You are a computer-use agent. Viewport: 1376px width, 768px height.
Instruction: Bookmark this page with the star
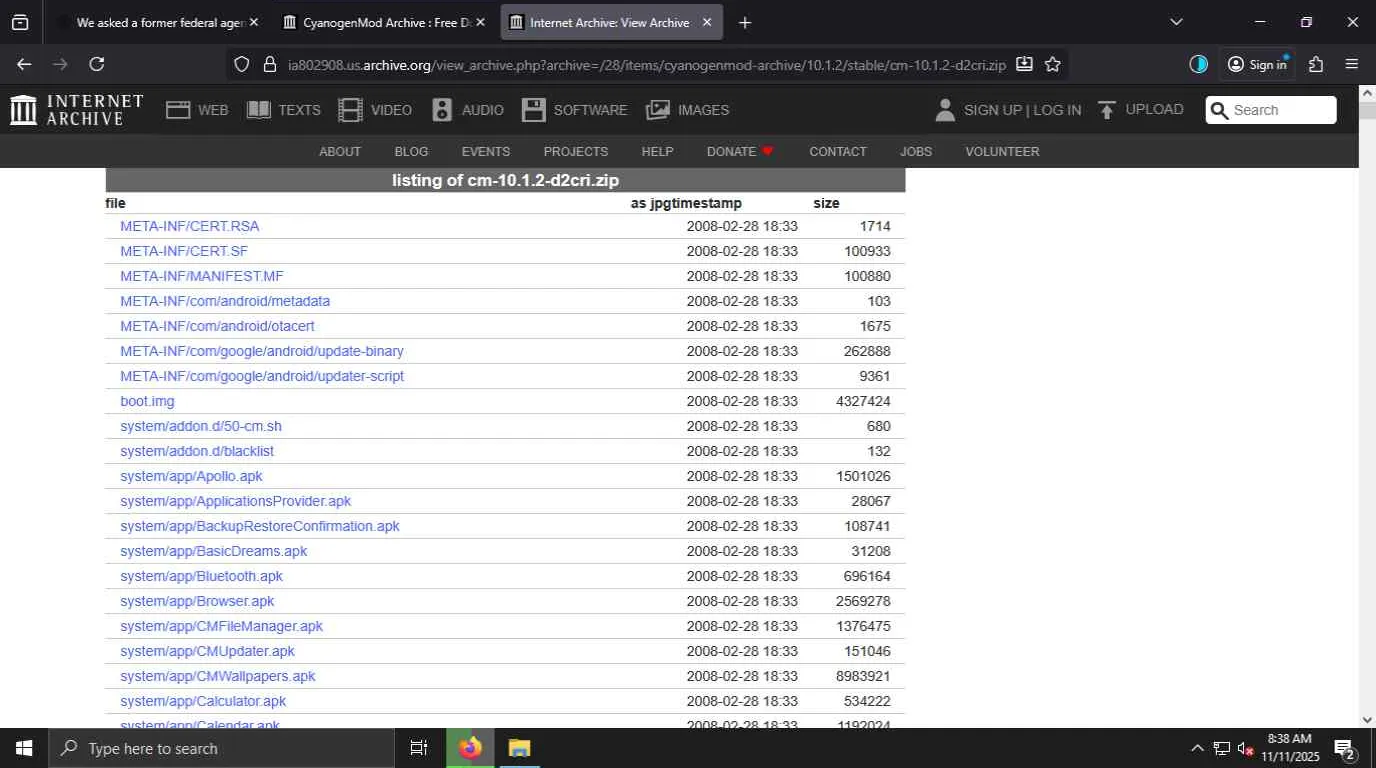click(1053, 64)
